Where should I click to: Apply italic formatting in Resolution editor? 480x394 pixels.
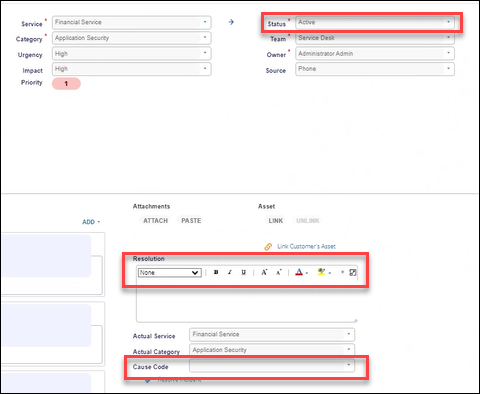[230, 272]
